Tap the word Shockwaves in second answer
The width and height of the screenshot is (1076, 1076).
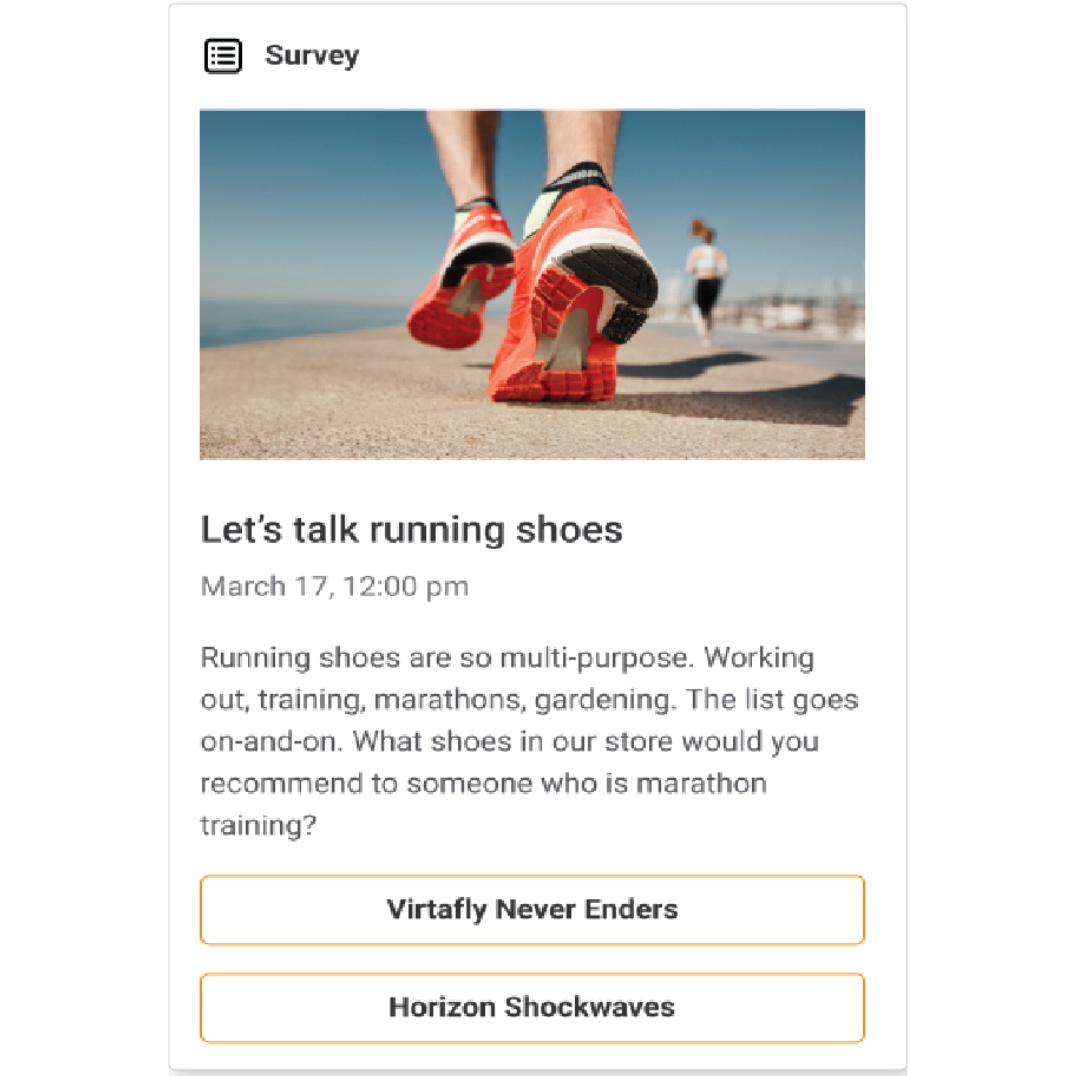pos(589,1007)
